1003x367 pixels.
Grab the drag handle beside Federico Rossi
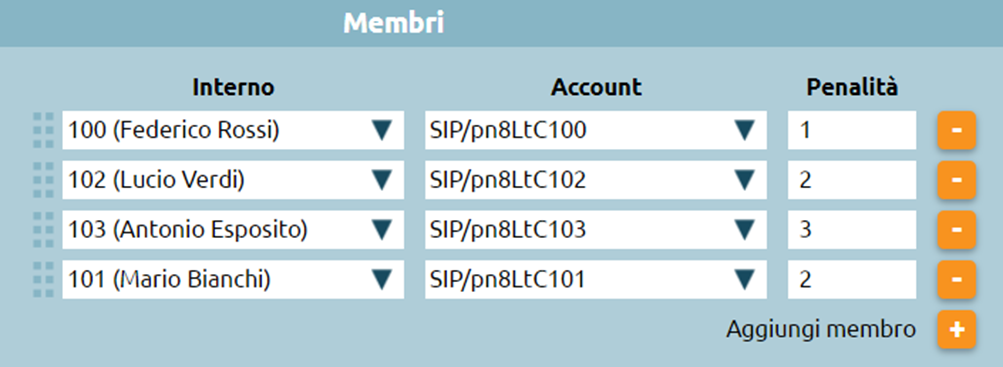(x=43, y=130)
